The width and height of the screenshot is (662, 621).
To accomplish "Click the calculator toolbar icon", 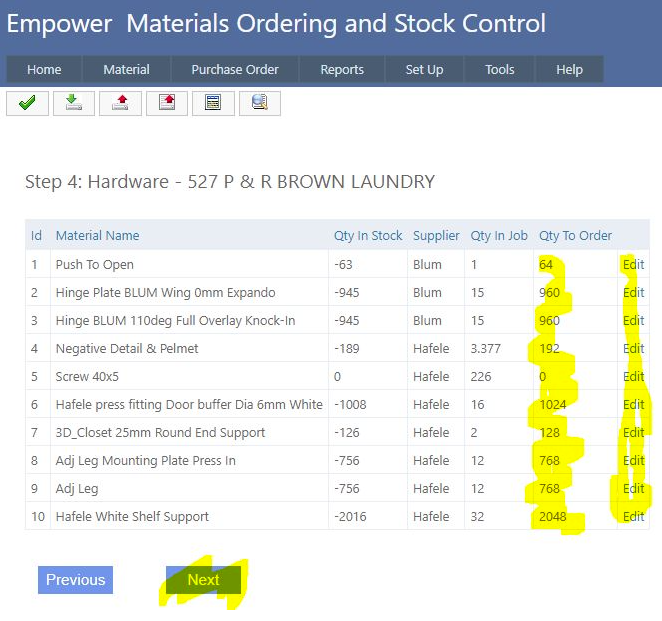I will pyautogui.click(x=213, y=103).
